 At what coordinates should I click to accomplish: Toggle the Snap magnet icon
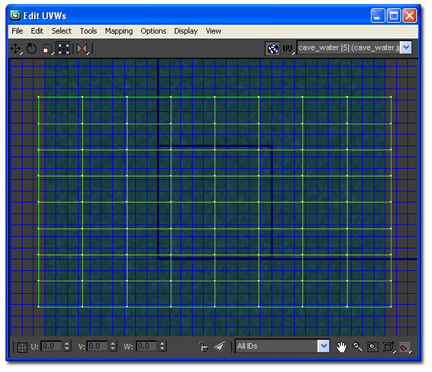click(405, 347)
